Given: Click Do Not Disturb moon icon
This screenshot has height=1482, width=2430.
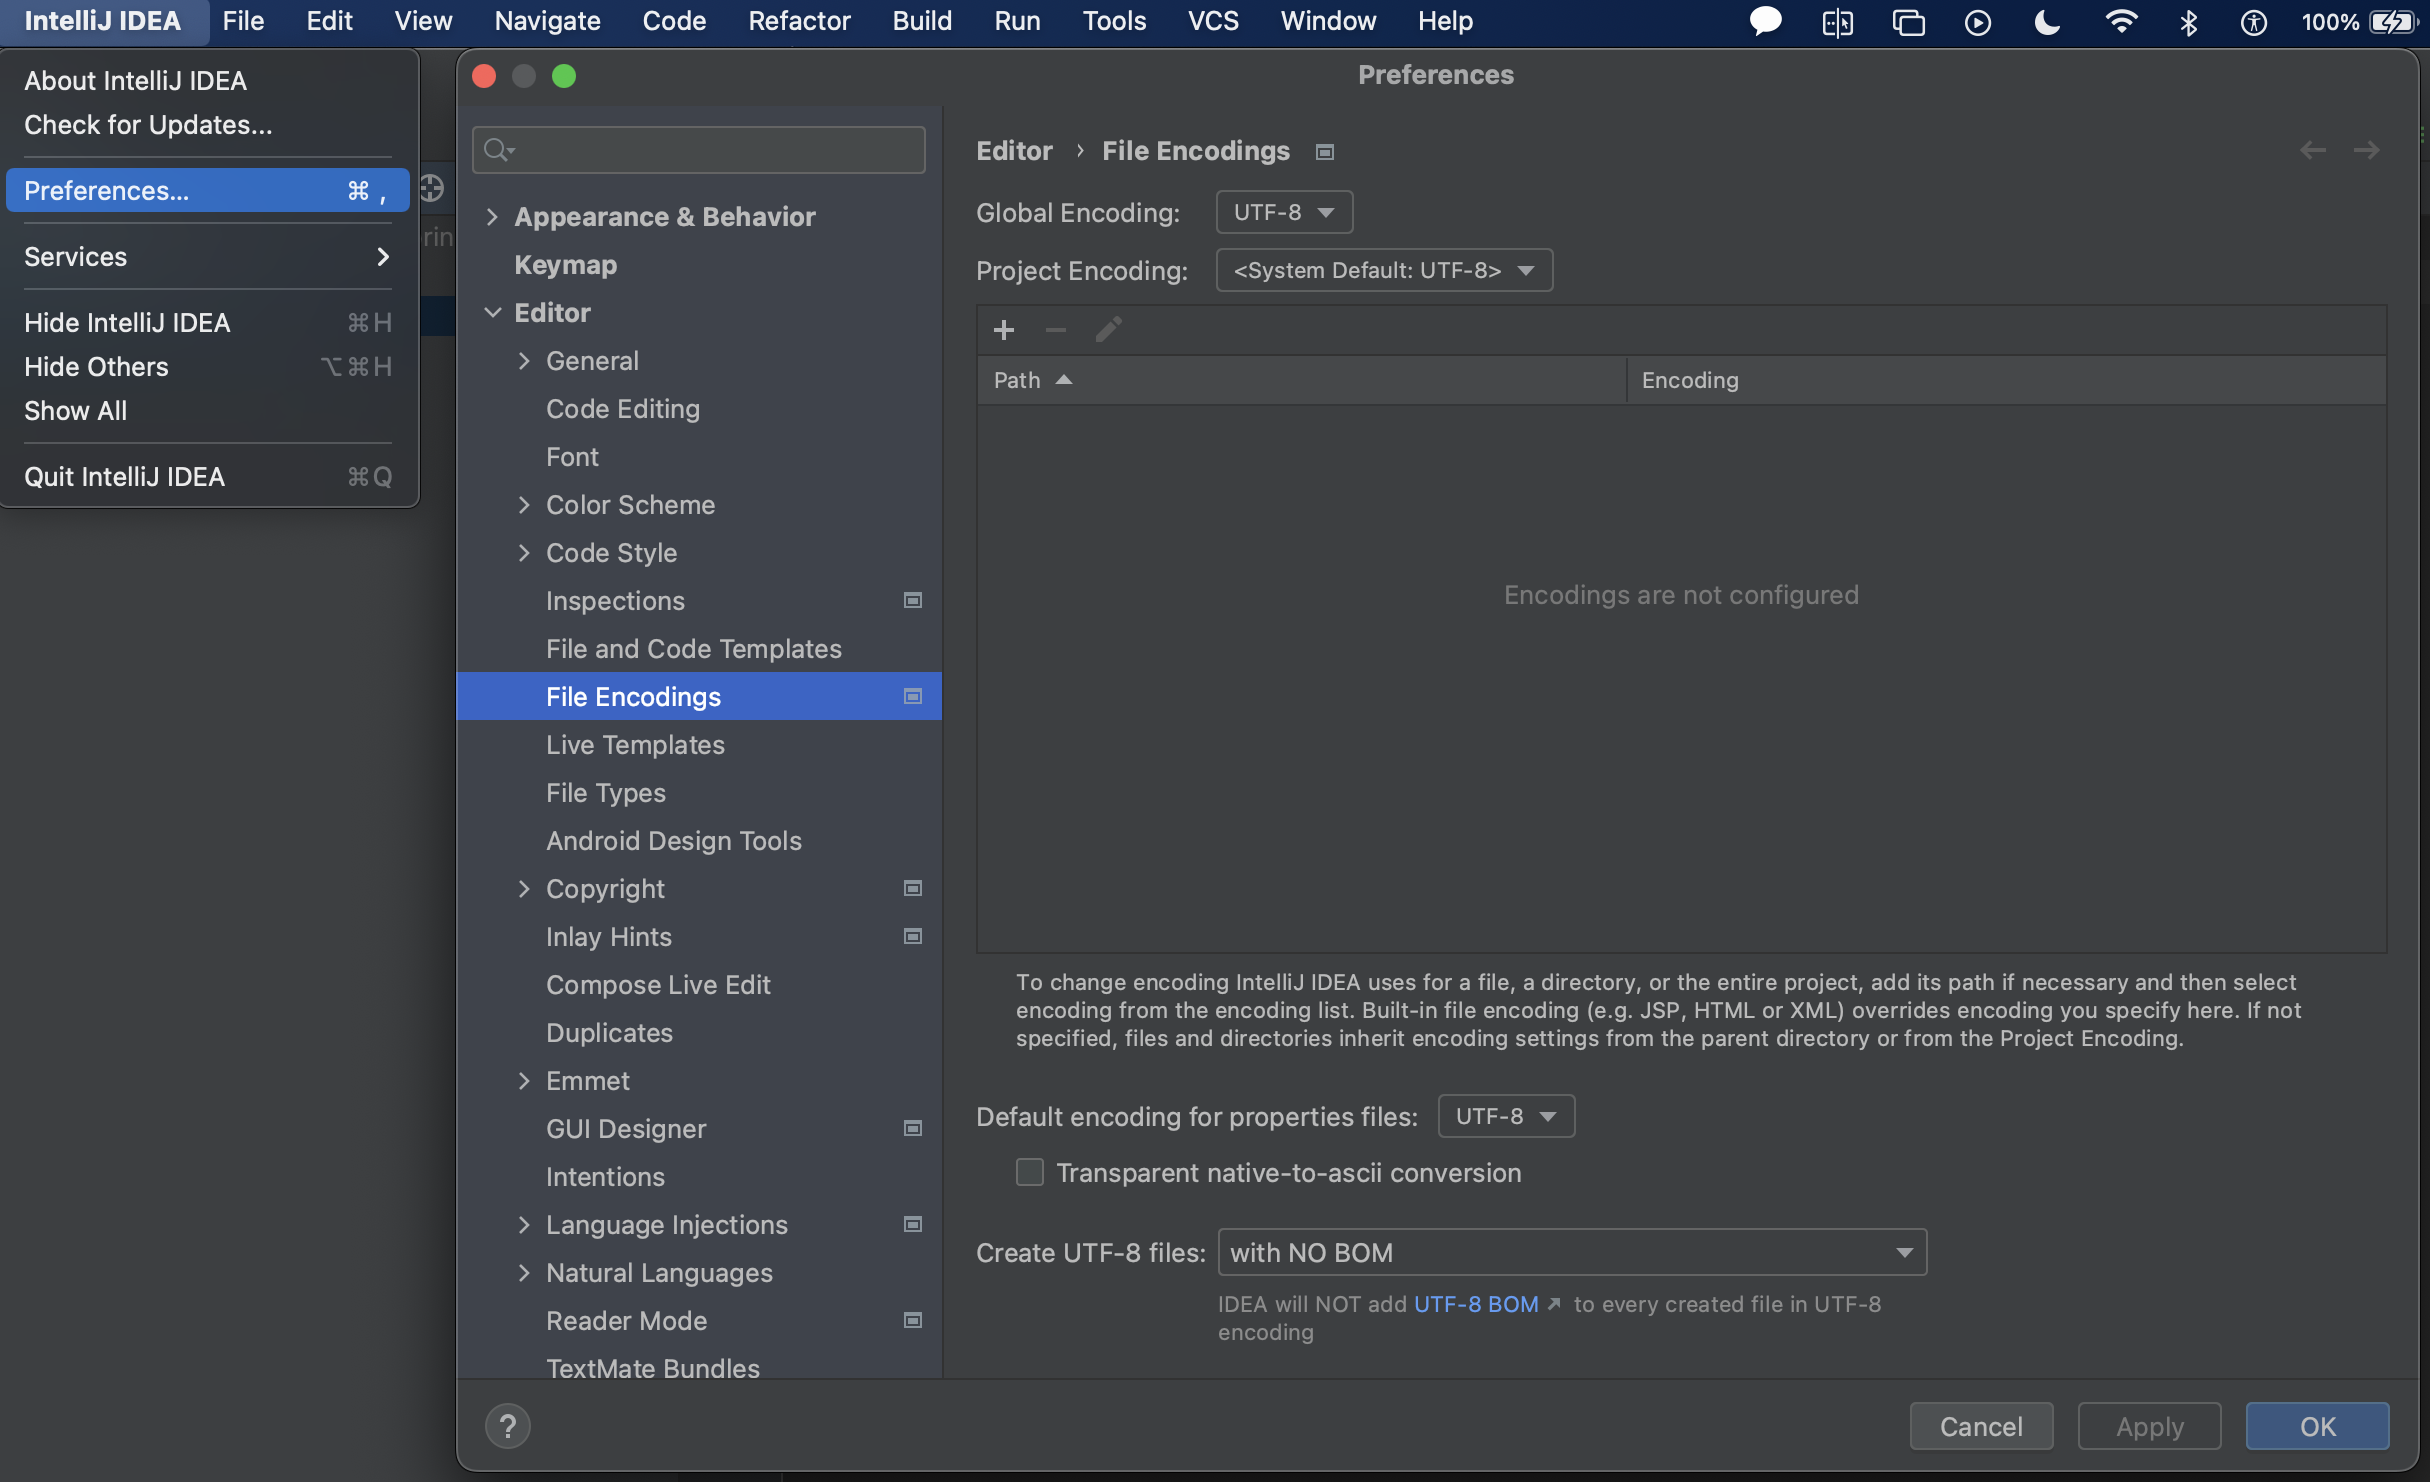Looking at the screenshot, I should tap(2047, 21).
